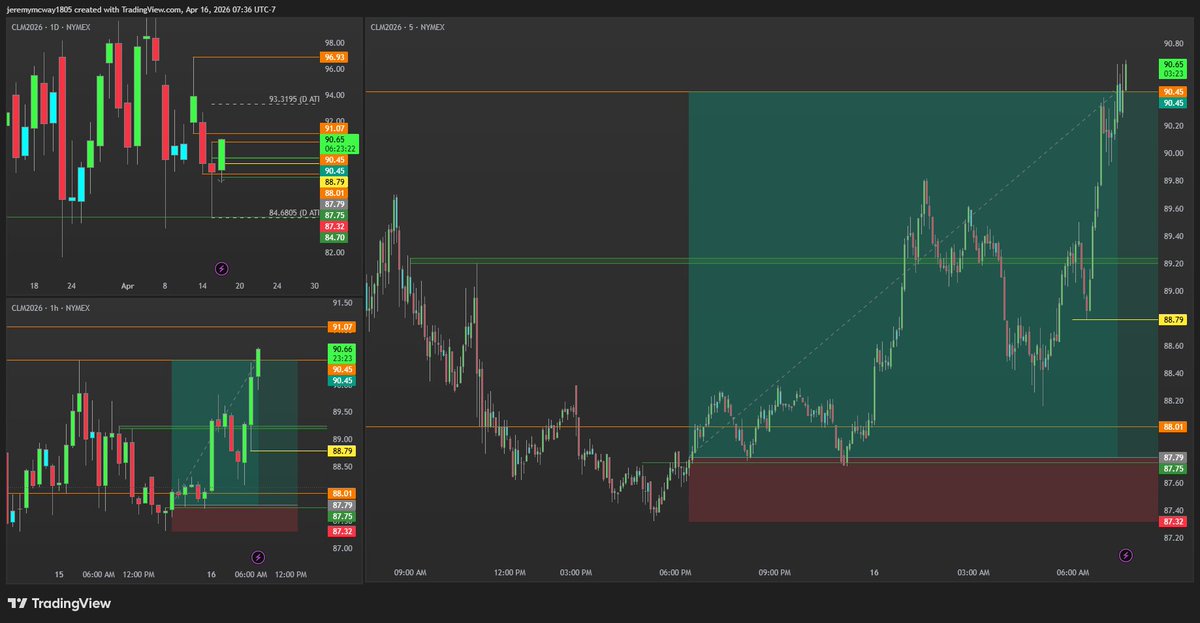This screenshot has height=623, width=1200.
Task: Select the red 87.32 label on 5-minute chart
Action: tap(1173, 522)
